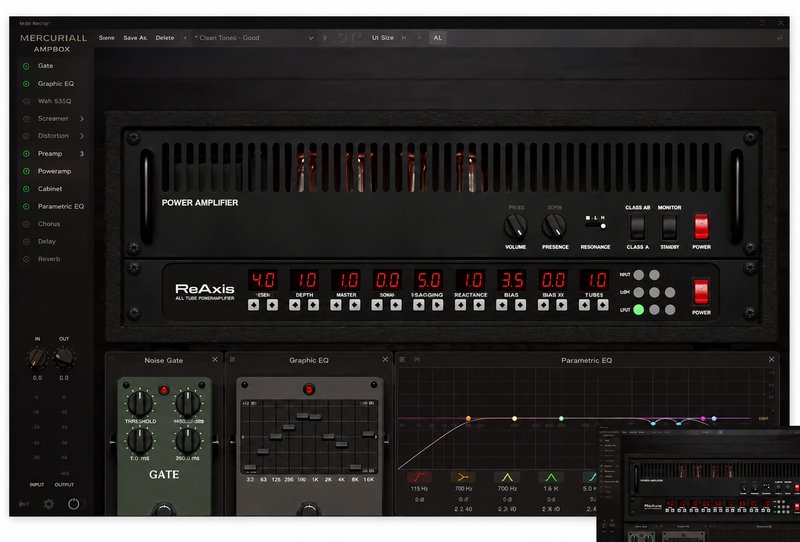Enable the Wah 535Q module power icon
Viewport: 800px width, 542px height.
click(x=26, y=101)
